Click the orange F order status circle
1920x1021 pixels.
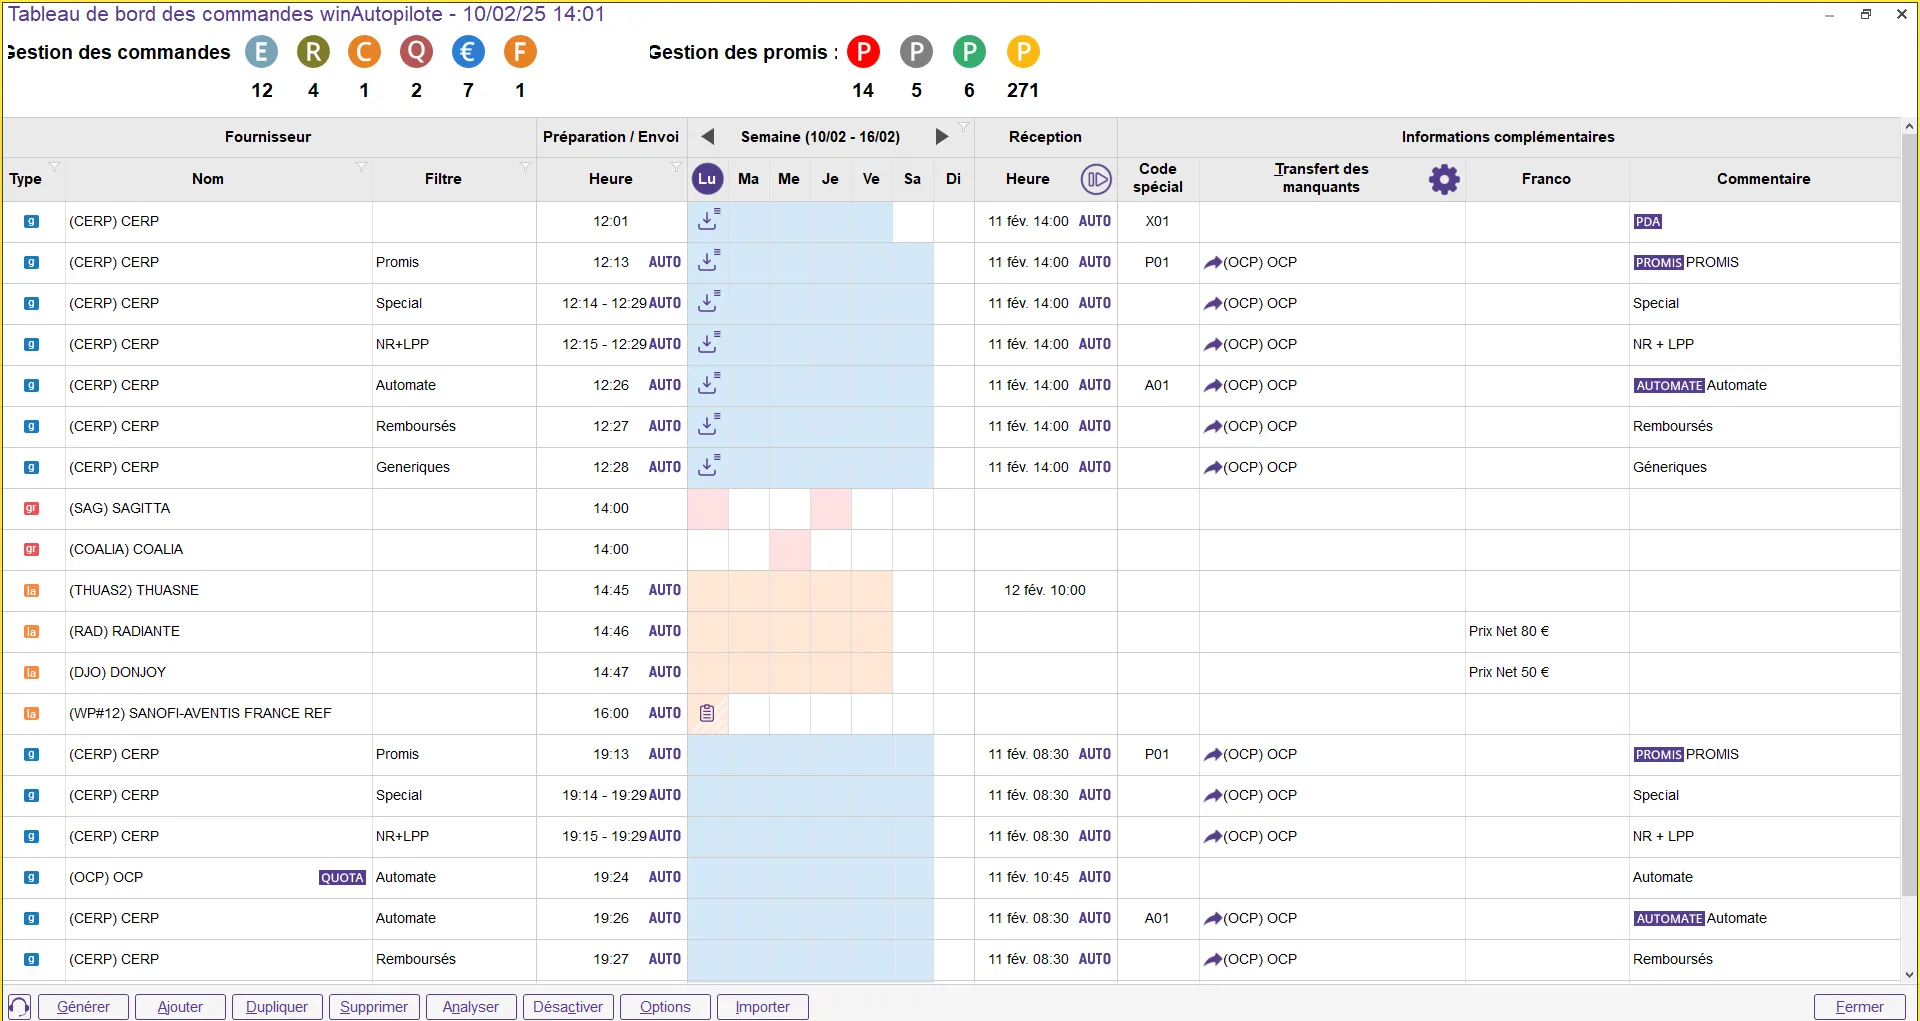520,52
